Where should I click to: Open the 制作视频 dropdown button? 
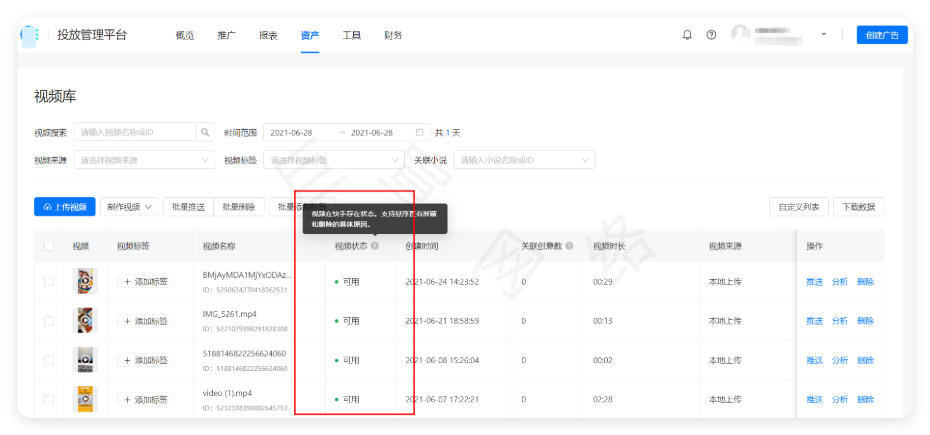click(129, 207)
